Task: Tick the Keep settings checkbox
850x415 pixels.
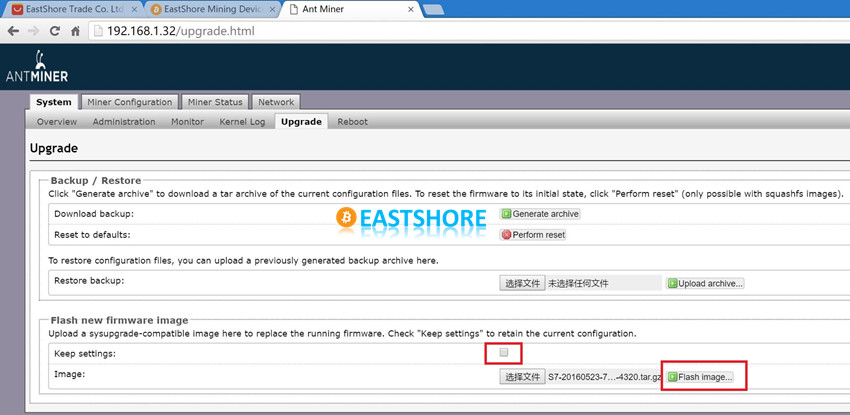Action: coord(504,353)
